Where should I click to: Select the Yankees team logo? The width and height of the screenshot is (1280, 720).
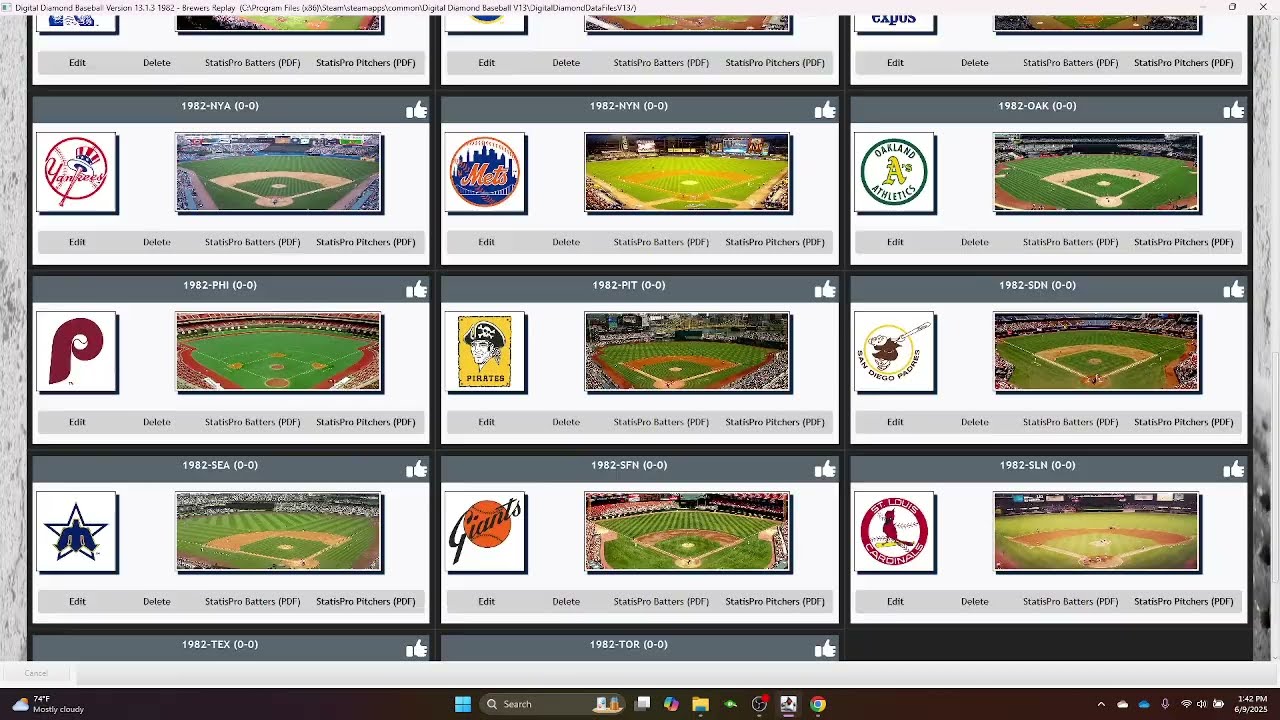coord(77,173)
